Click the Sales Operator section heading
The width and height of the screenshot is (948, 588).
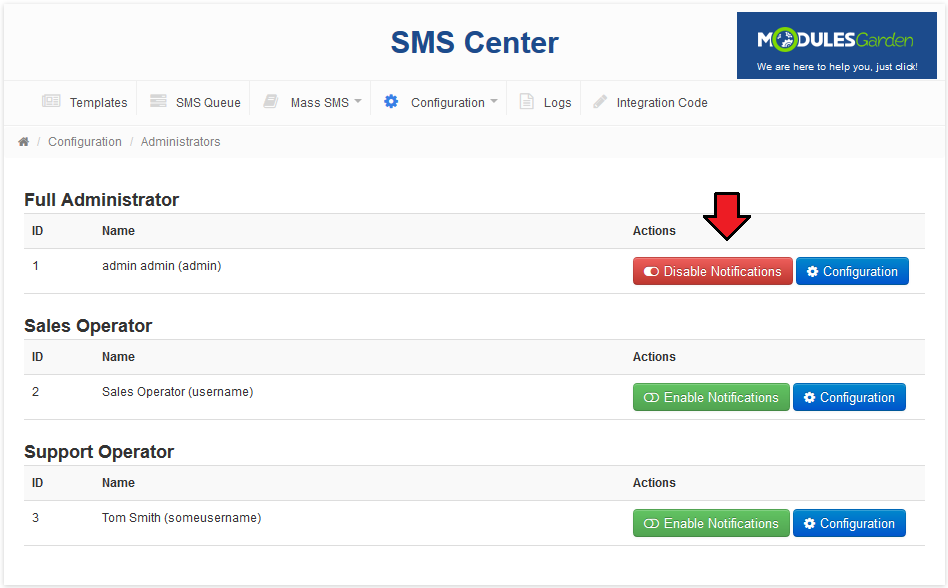coord(88,326)
